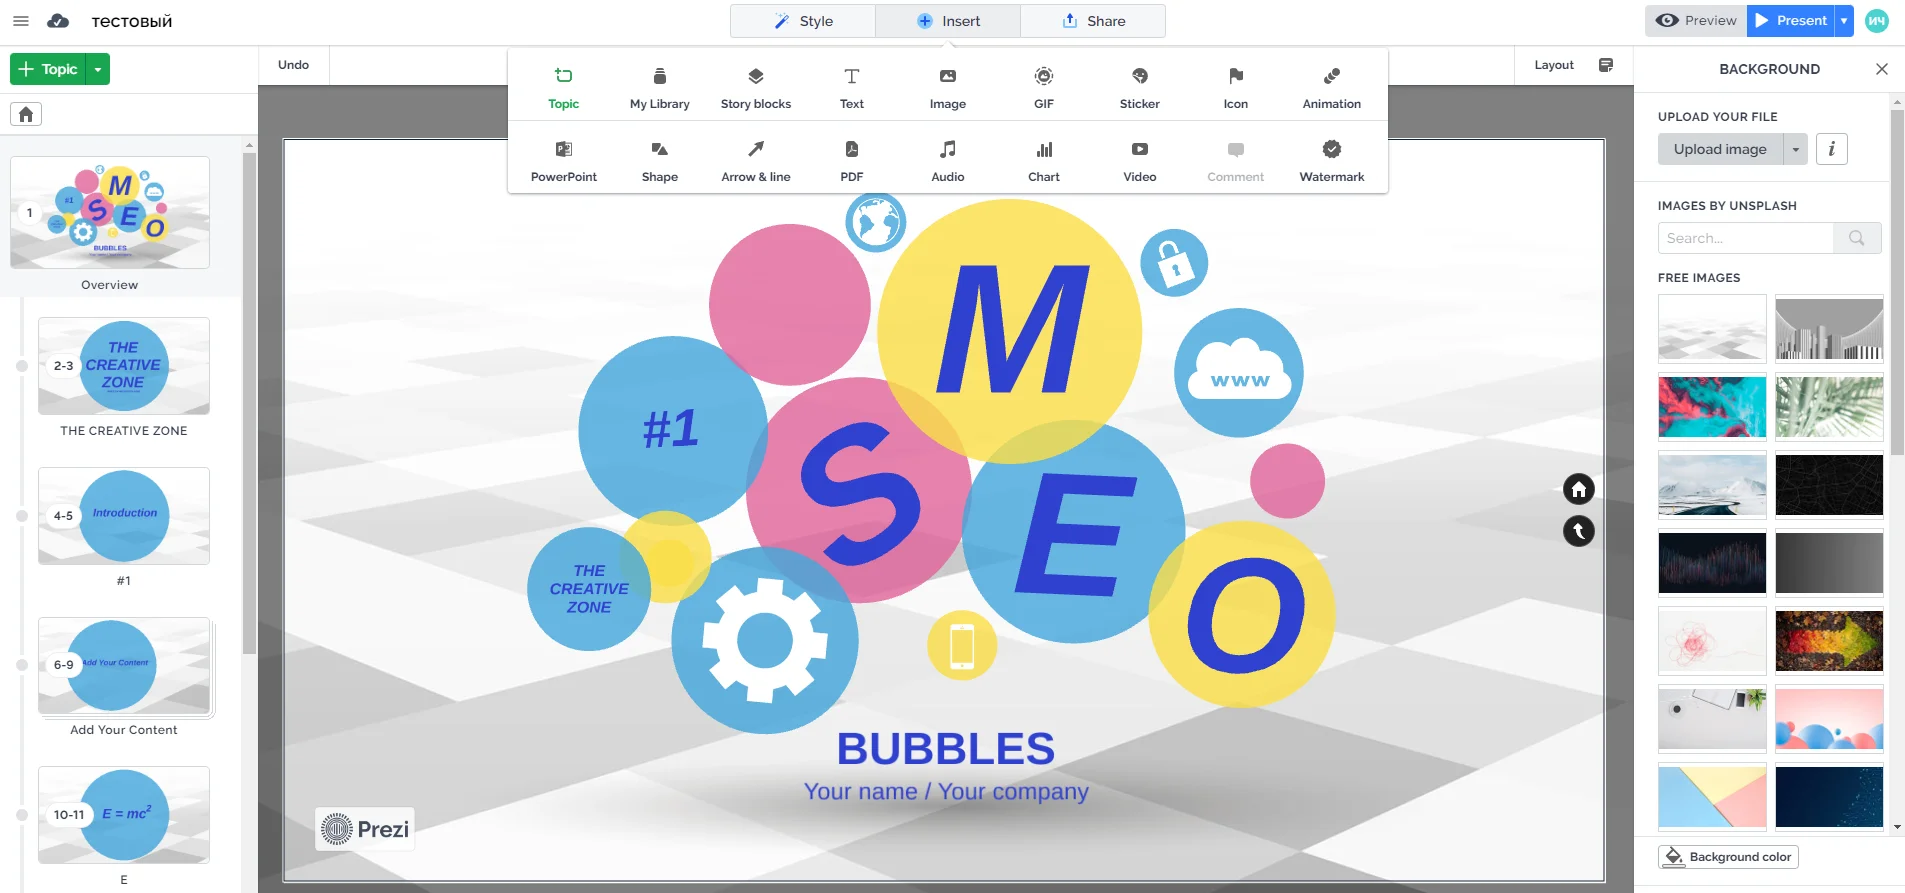
Task: Click the home overview button on canvas
Action: click(1578, 489)
